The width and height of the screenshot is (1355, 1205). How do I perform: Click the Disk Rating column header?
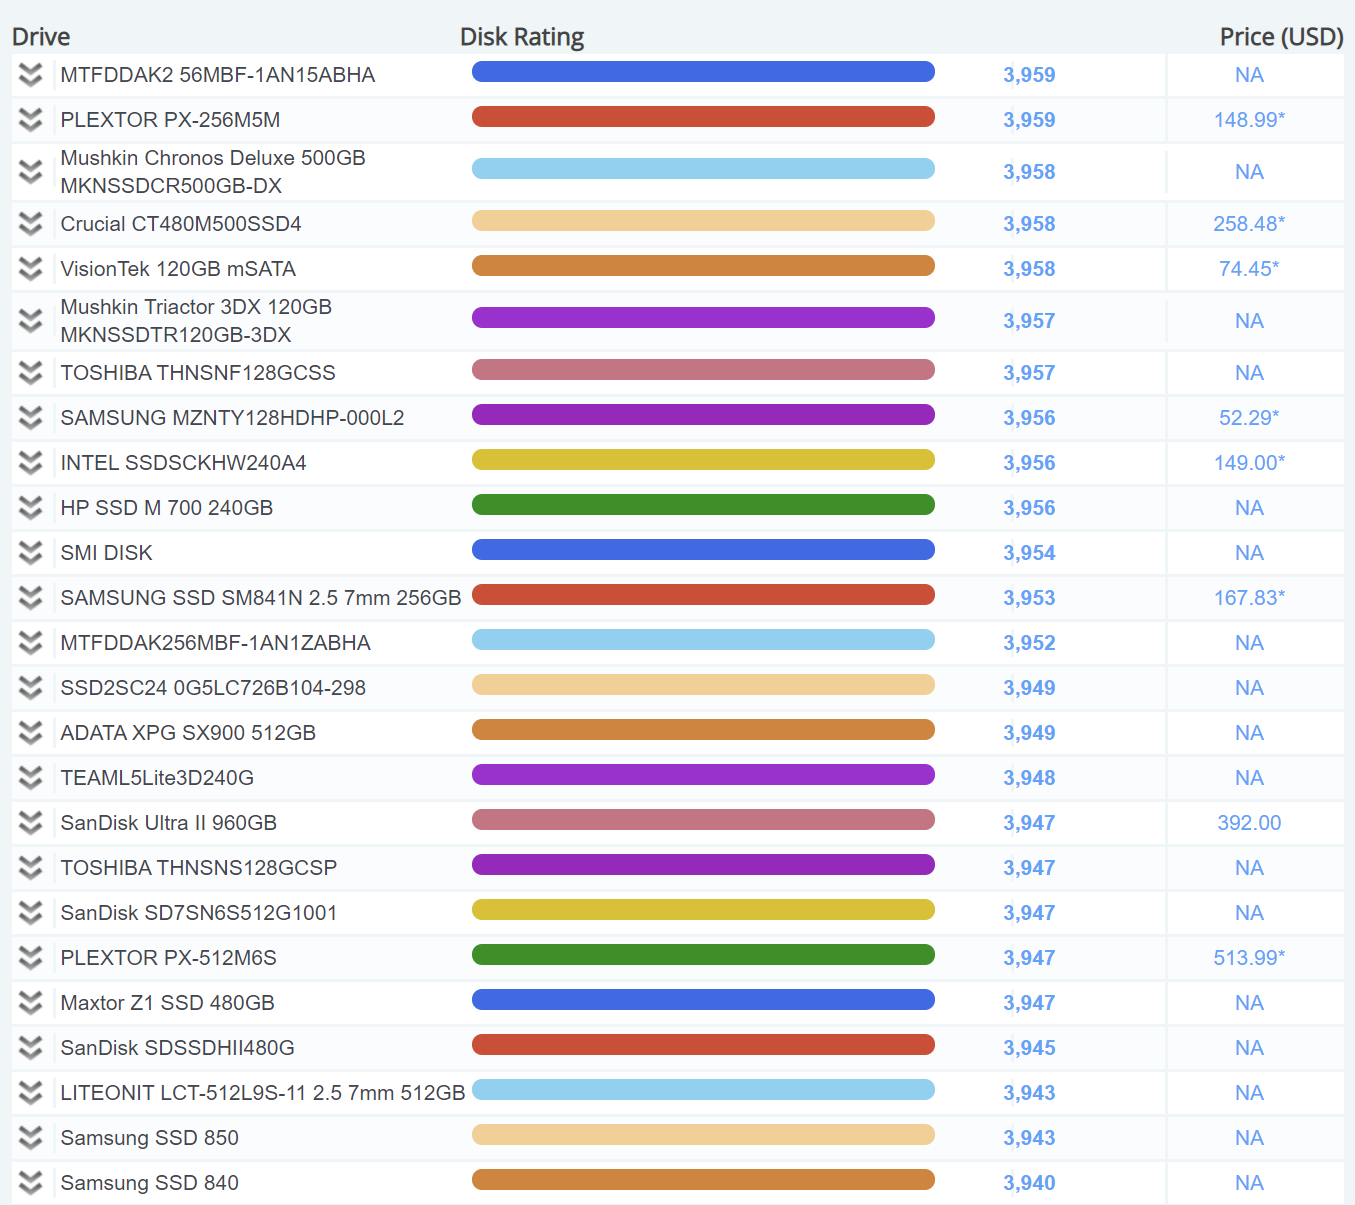click(521, 37)
